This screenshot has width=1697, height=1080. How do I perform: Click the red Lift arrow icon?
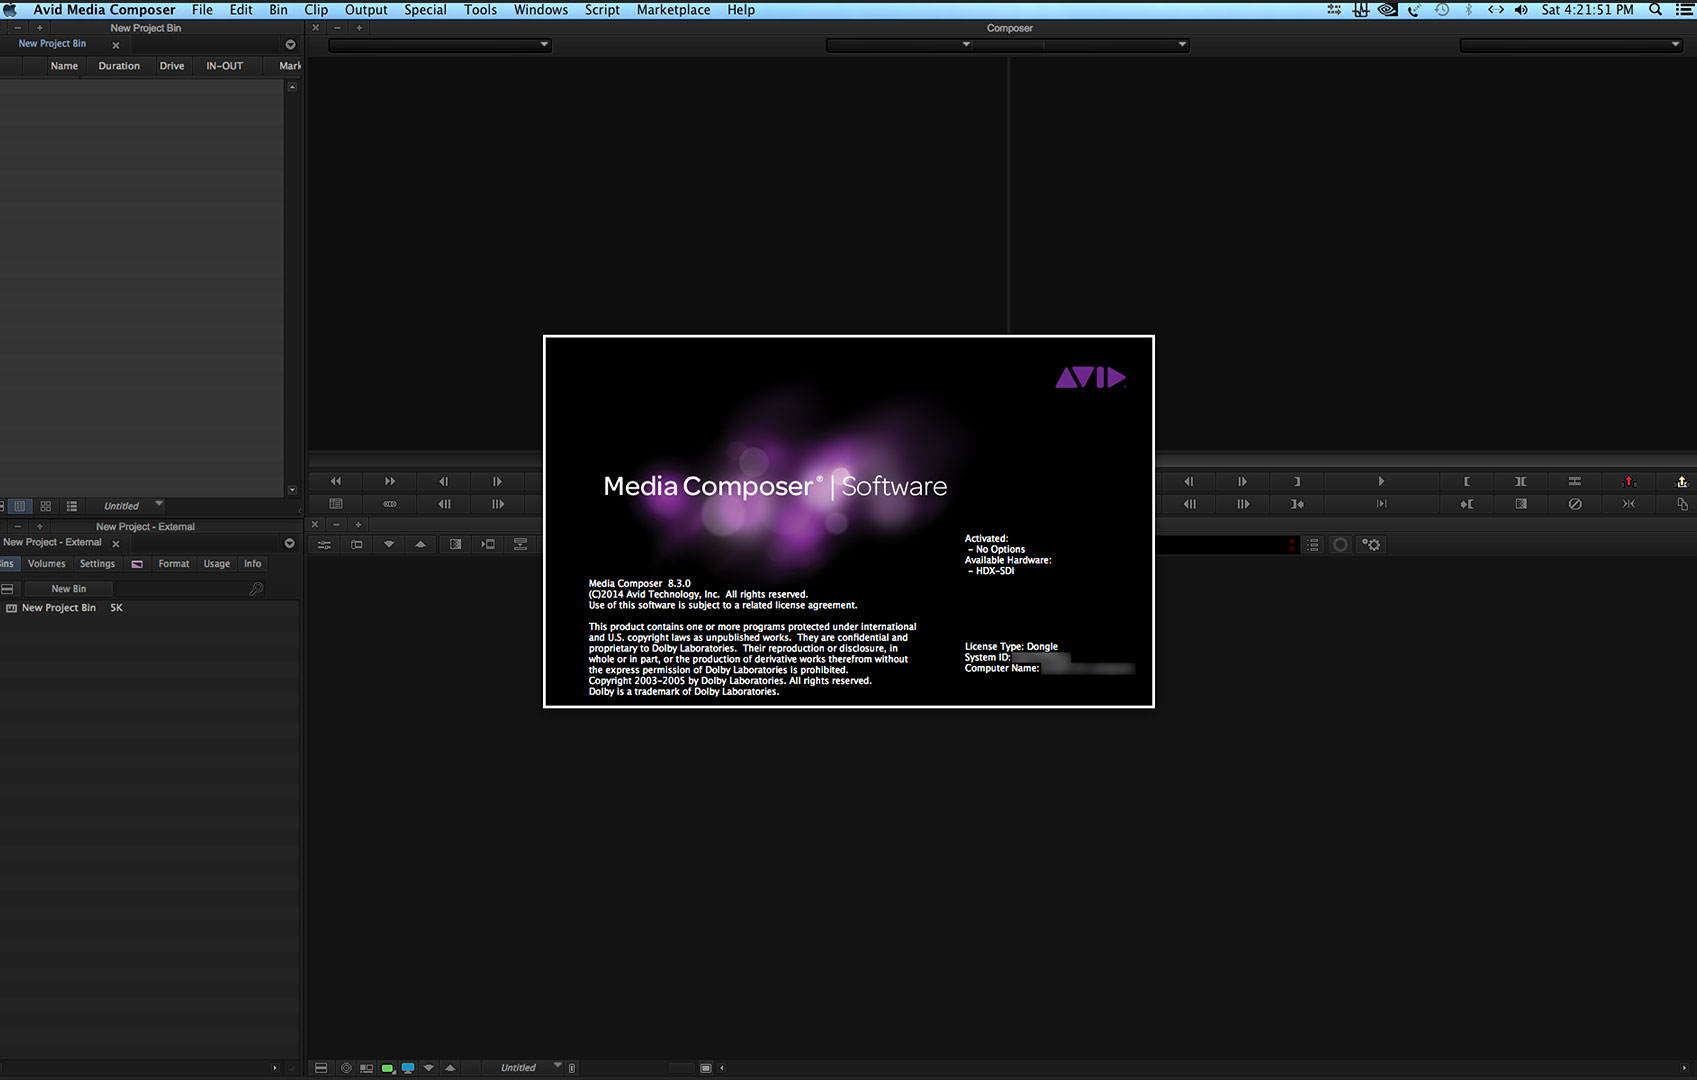[x=1628, y=481]
